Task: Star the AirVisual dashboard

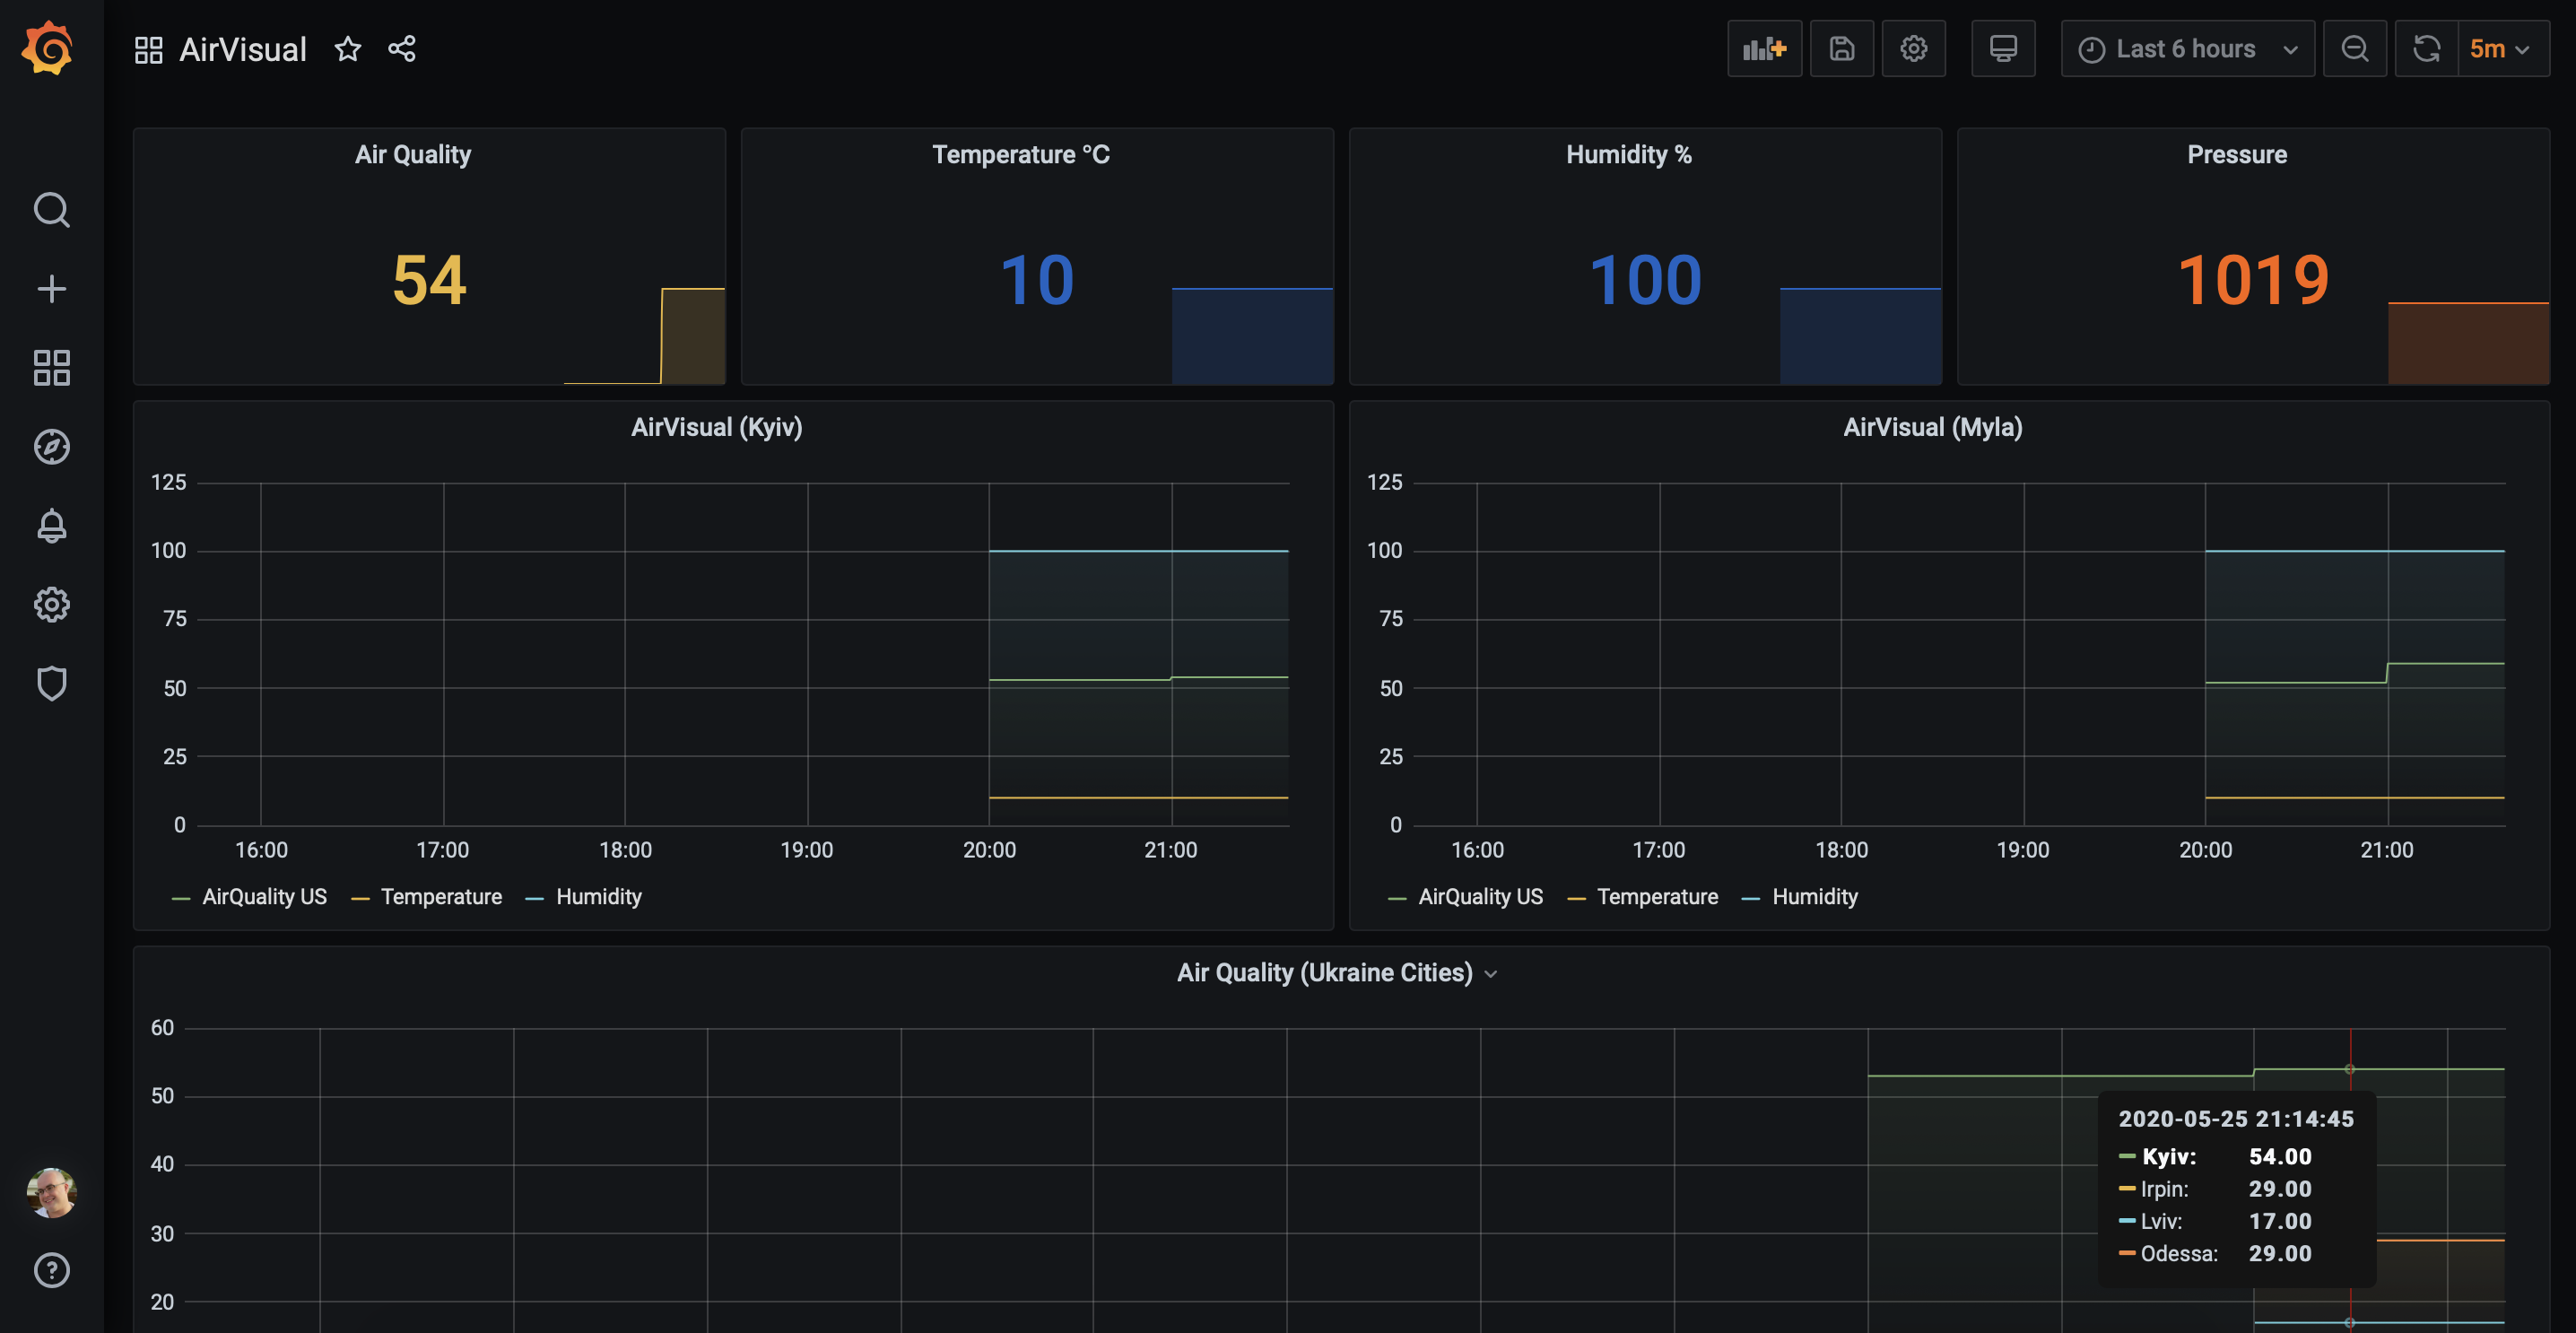Action: point(347,49)
